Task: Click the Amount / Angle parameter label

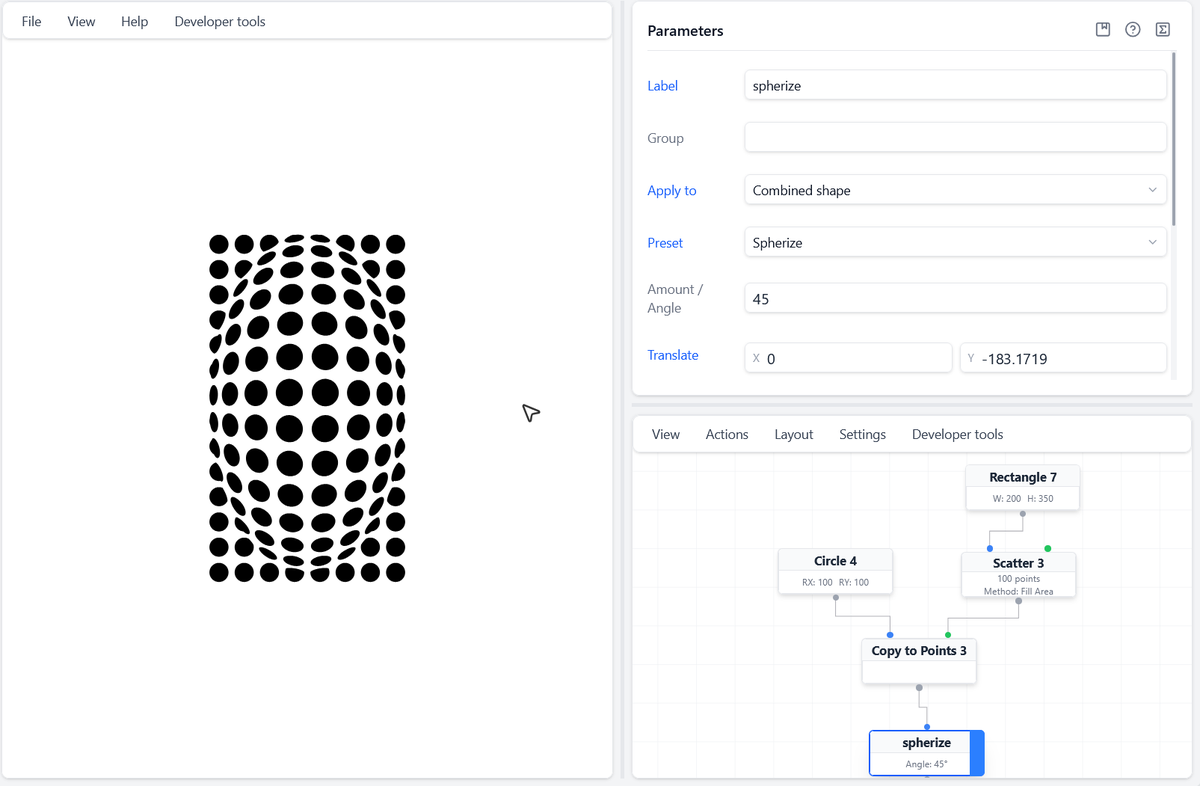Action: pos(675,299)
